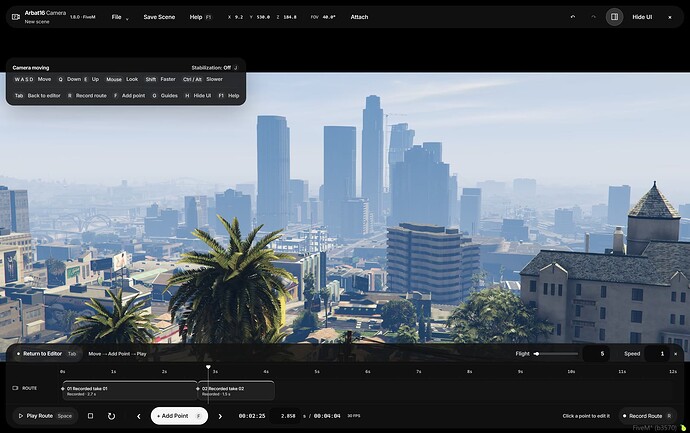Click the timeline playhead marker

(208, 367)
